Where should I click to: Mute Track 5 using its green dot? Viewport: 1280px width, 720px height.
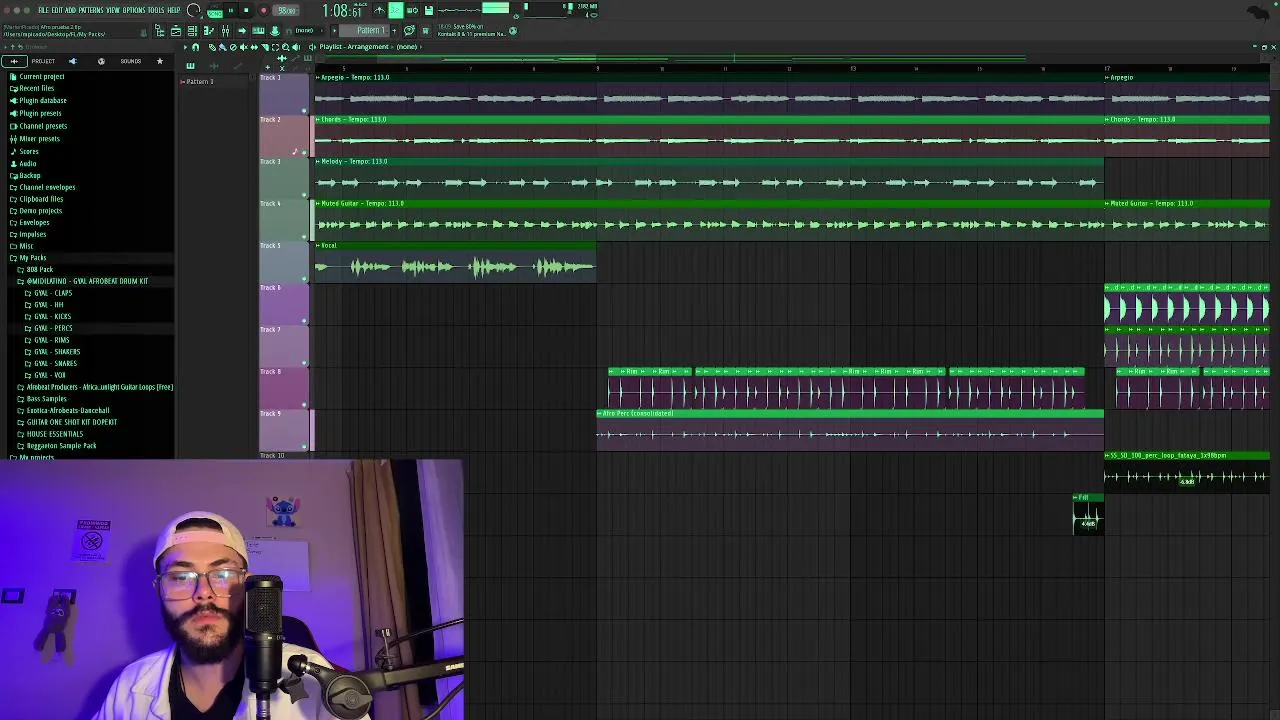tap(304, 279)
